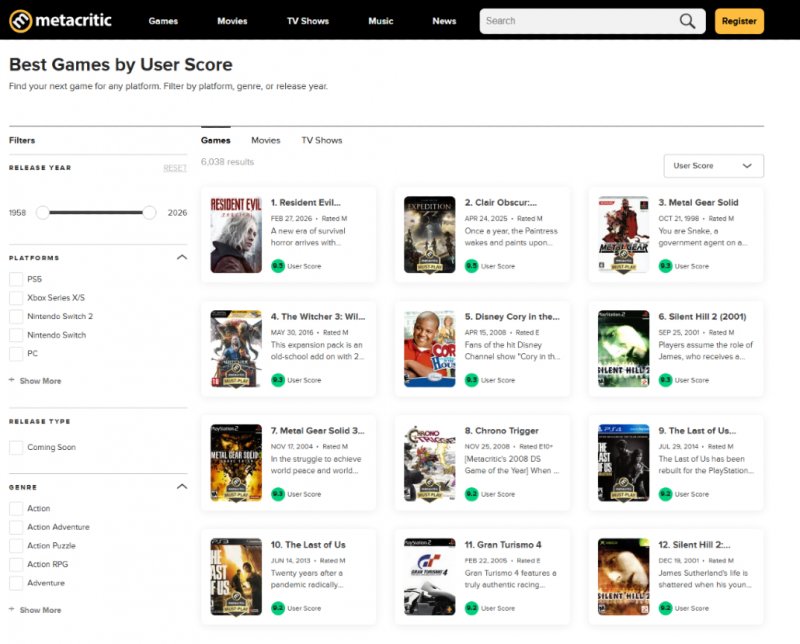The image size is (800, 644).
Task: Open the User Score sort dropdown
Action: click(x=712, y=166)
